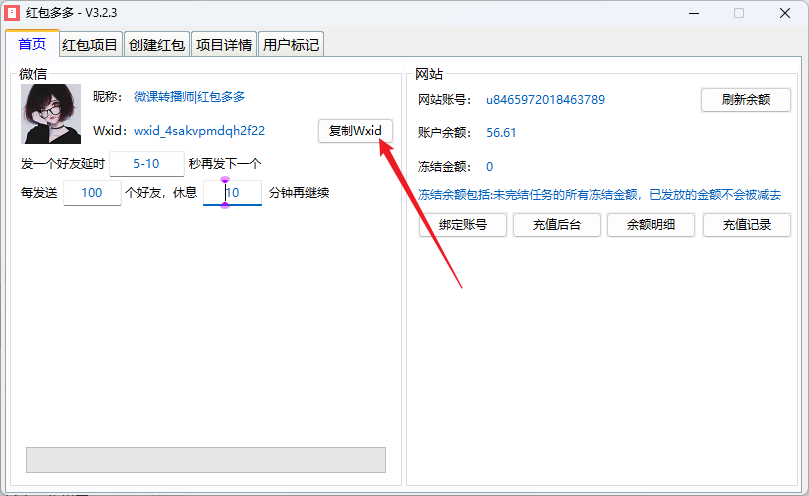Open the 充值记录 recharge history

tap(746, 225)
